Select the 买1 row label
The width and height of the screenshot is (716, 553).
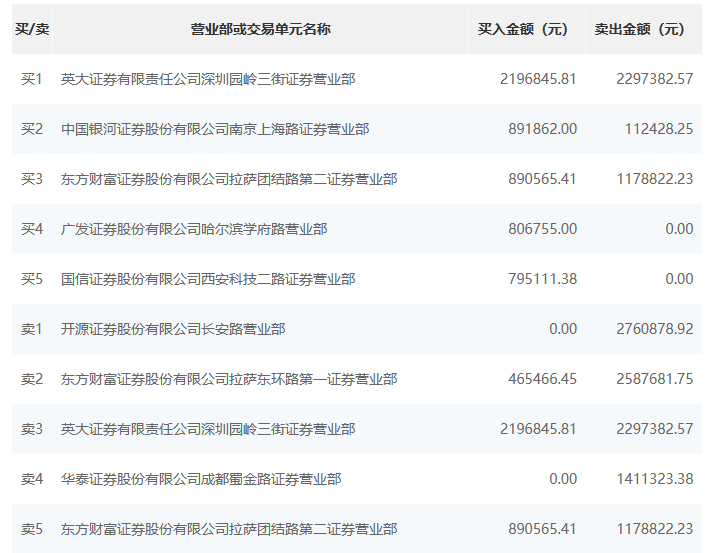click(32, 79)
